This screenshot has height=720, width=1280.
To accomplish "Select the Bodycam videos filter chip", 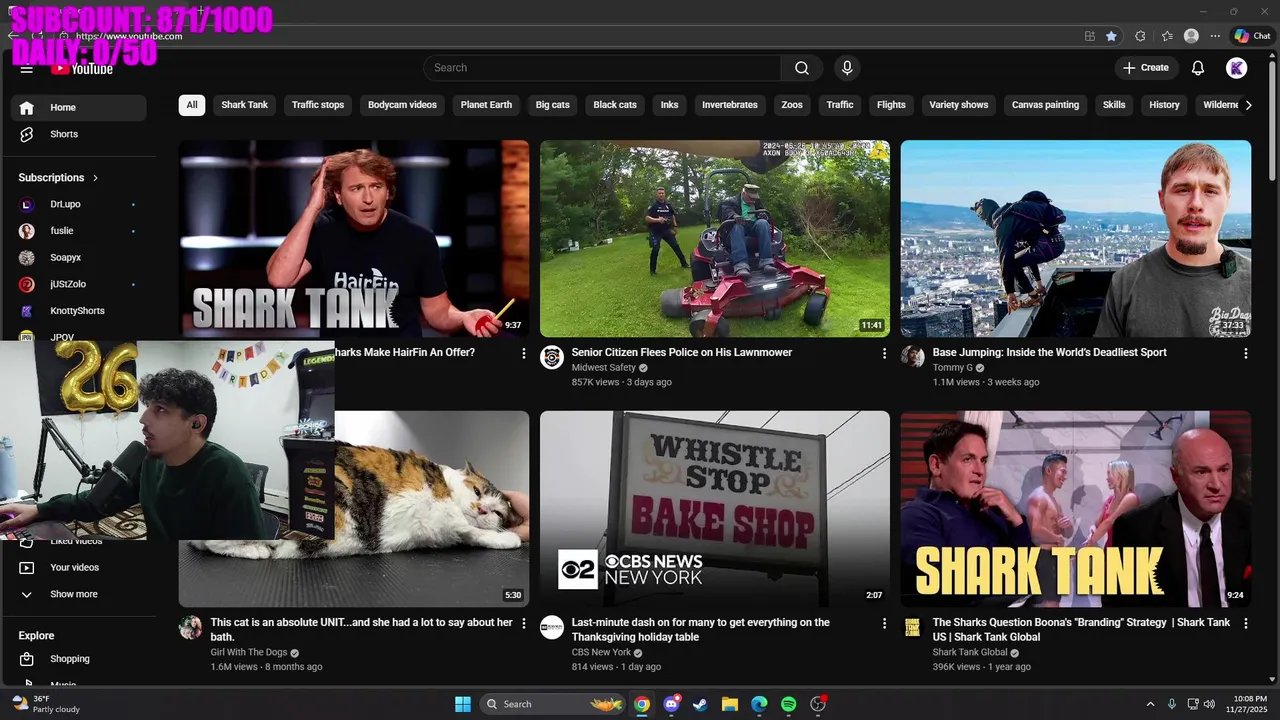I will pyautogui.click(x=402, y=105).
